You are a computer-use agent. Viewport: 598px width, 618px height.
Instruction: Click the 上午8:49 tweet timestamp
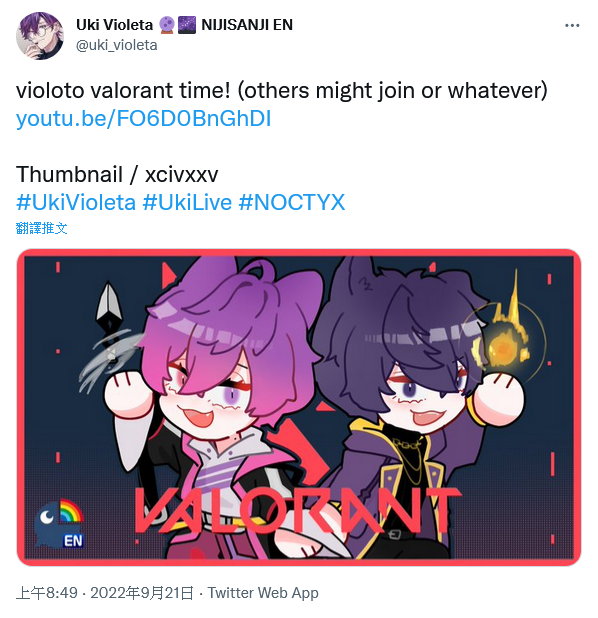(x=47, y=593)
